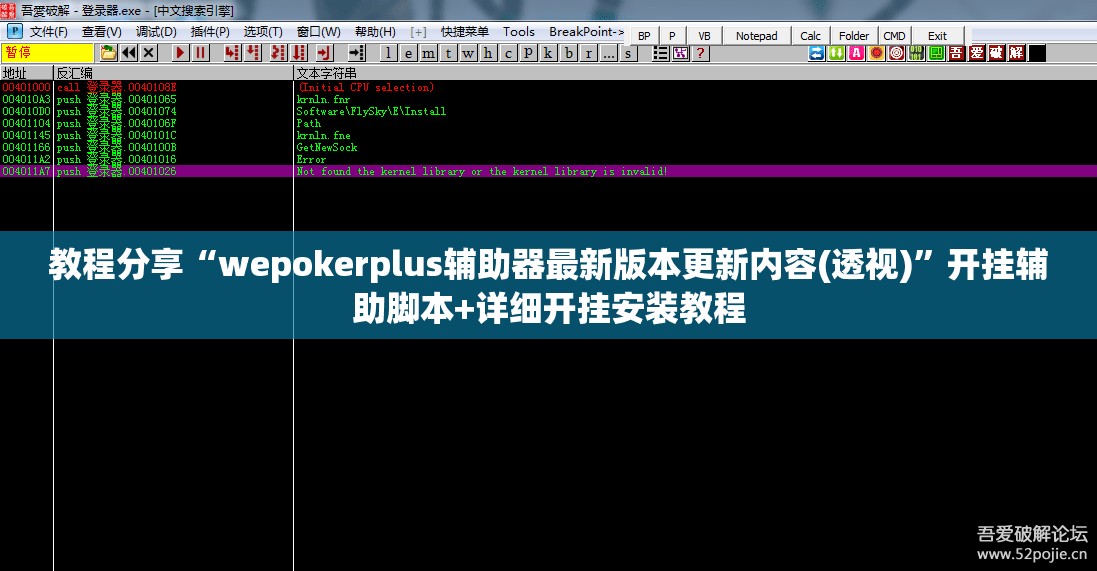Open the 查看(V) menu
Image resolution: width=1097 pixels, height=571 pixels.
[101, 31]
